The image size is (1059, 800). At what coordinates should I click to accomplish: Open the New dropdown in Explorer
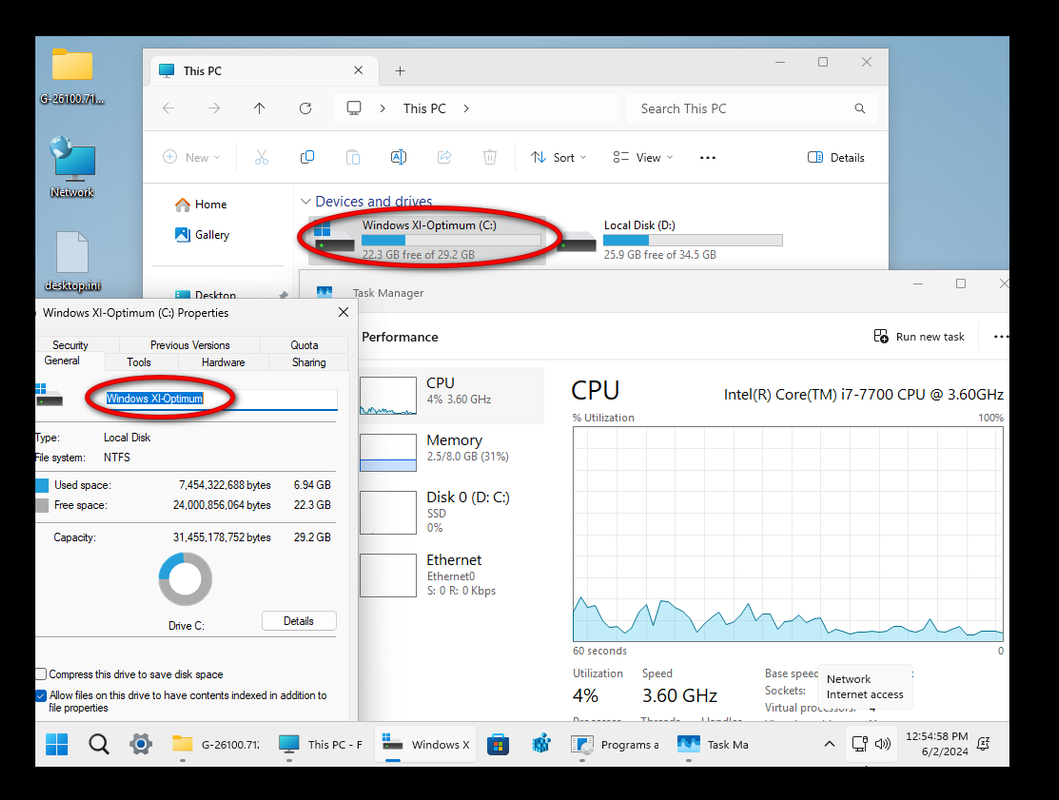click(192, 157)
